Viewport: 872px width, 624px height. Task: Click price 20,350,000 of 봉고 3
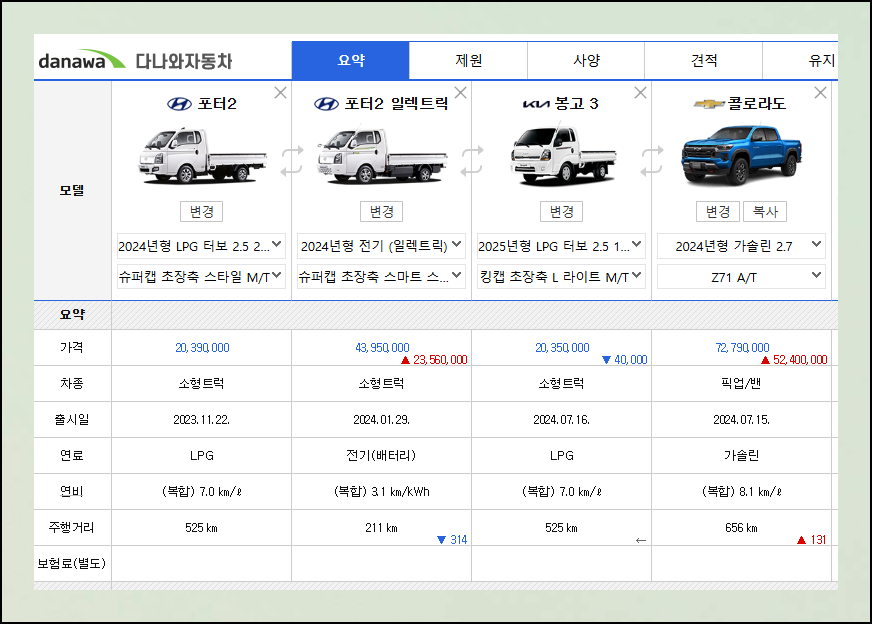click(x=562, y=348)
